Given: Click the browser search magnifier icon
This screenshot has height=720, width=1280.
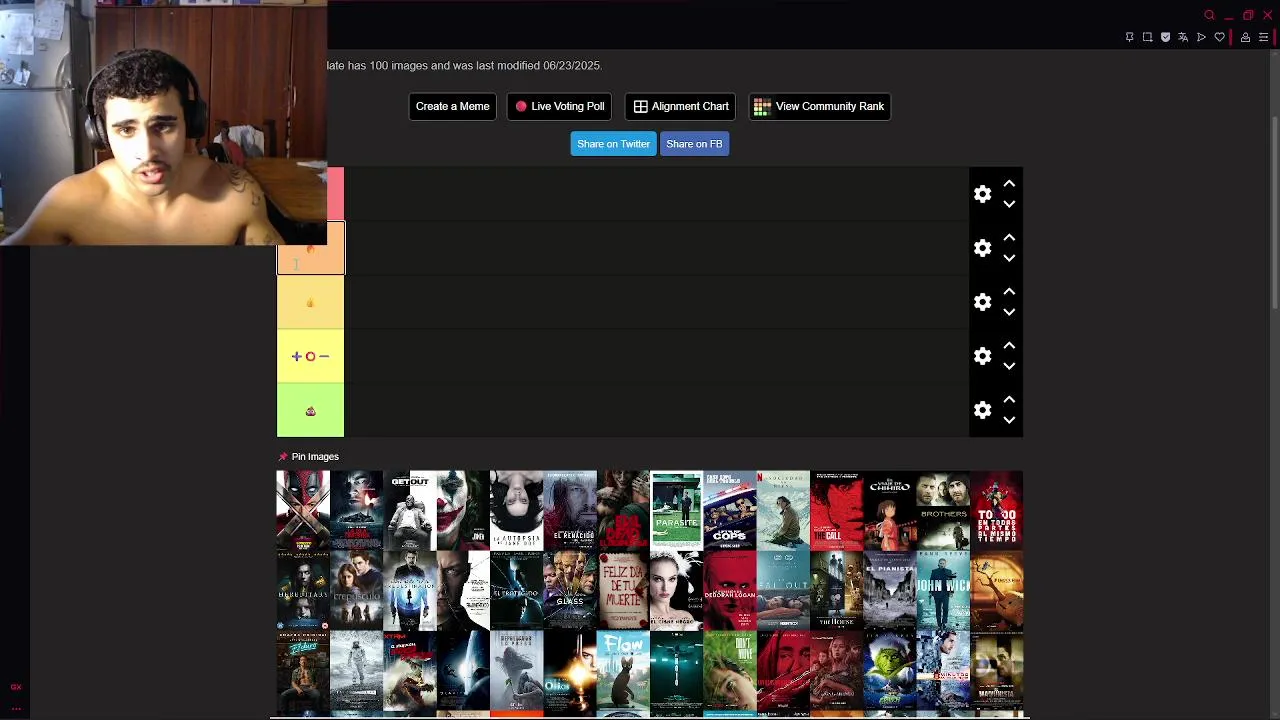Looking at the screenshot, I should click(x=1209, y=15).
